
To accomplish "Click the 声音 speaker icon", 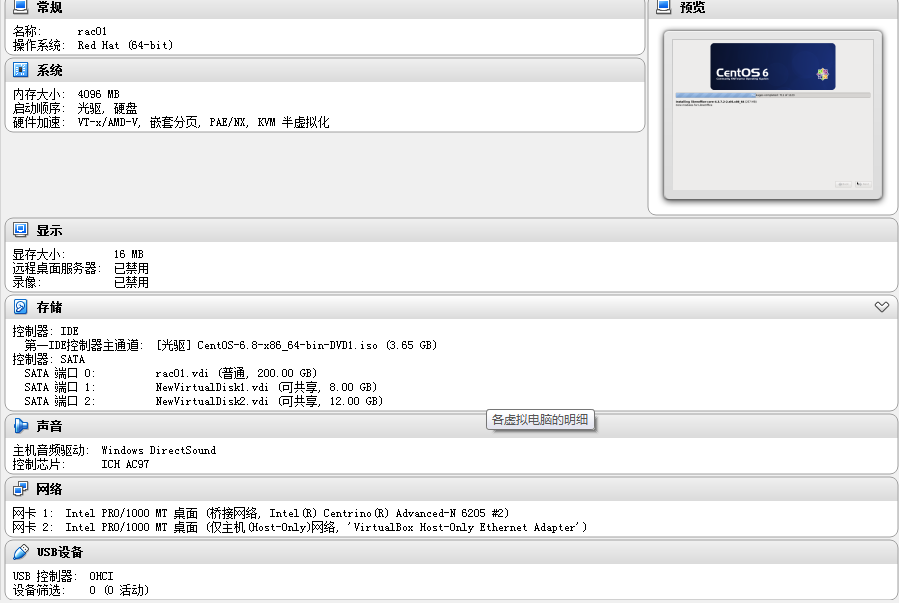I will tap(18, 425).
